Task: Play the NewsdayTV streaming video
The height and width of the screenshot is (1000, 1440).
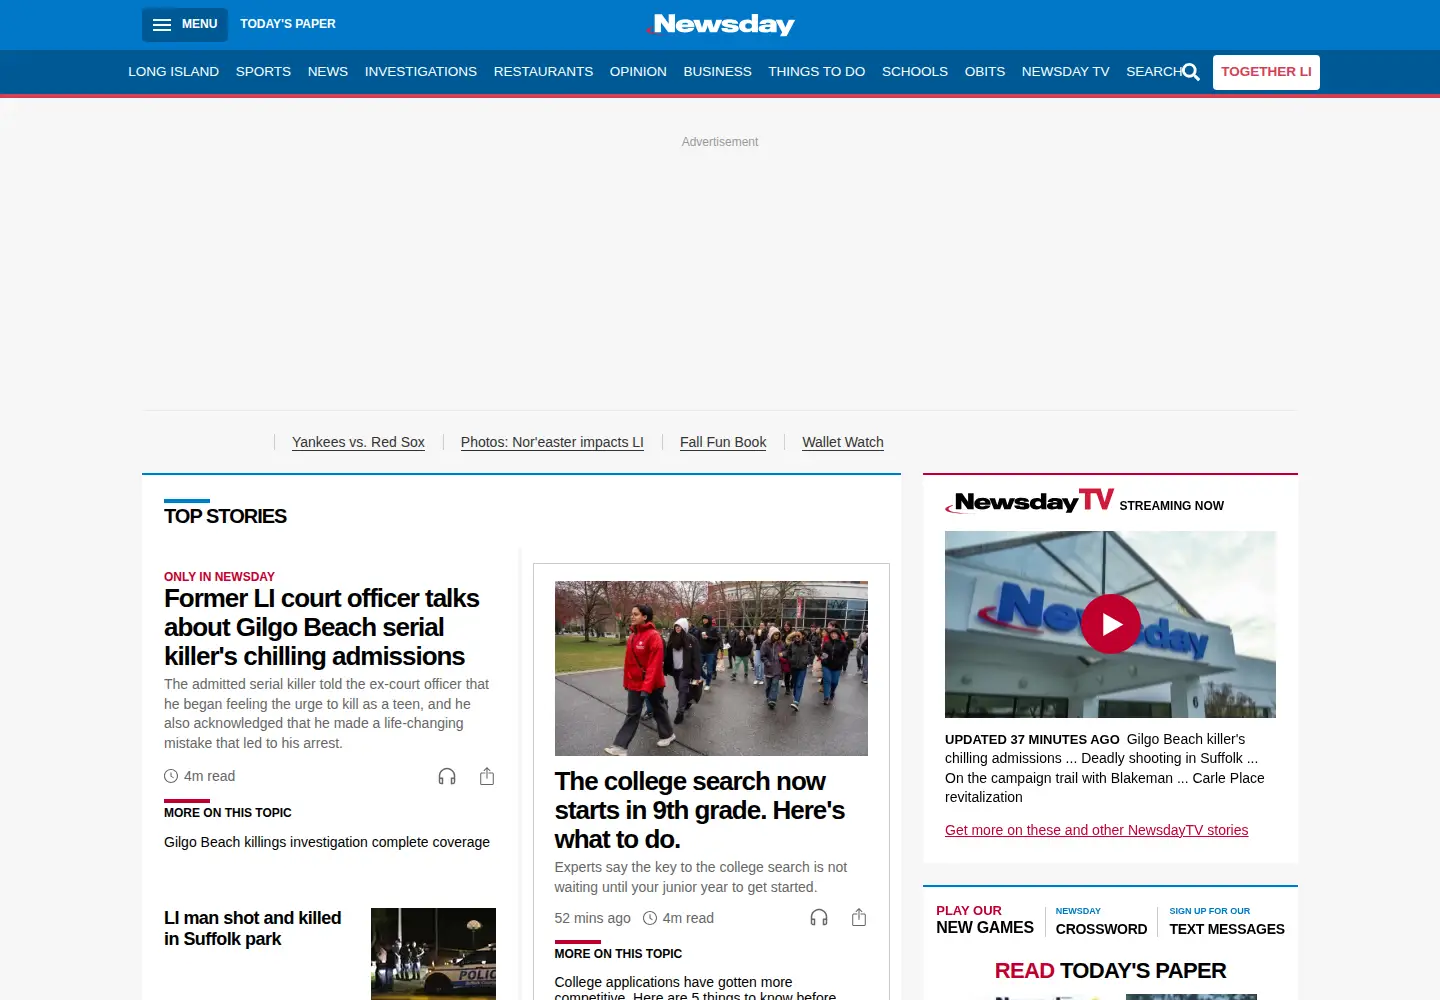Action: (x=1111, y=624)
